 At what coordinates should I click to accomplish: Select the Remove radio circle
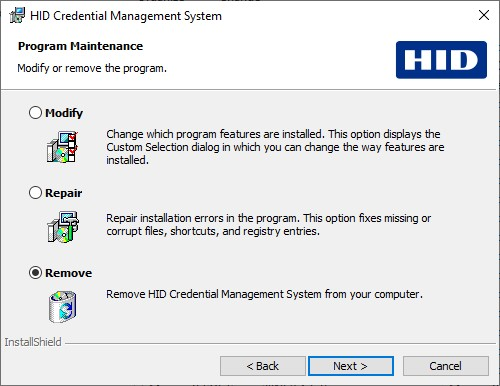pos(35,273)
